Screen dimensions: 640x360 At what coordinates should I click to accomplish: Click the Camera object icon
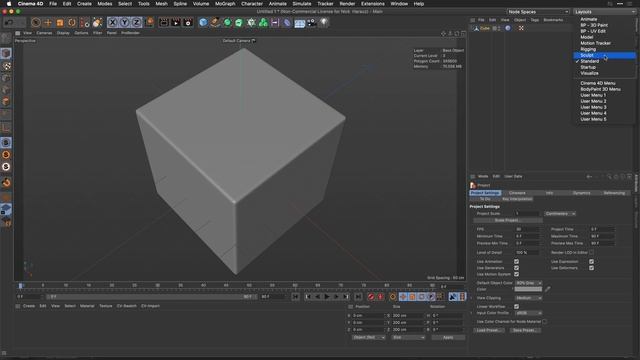(311, 23)
